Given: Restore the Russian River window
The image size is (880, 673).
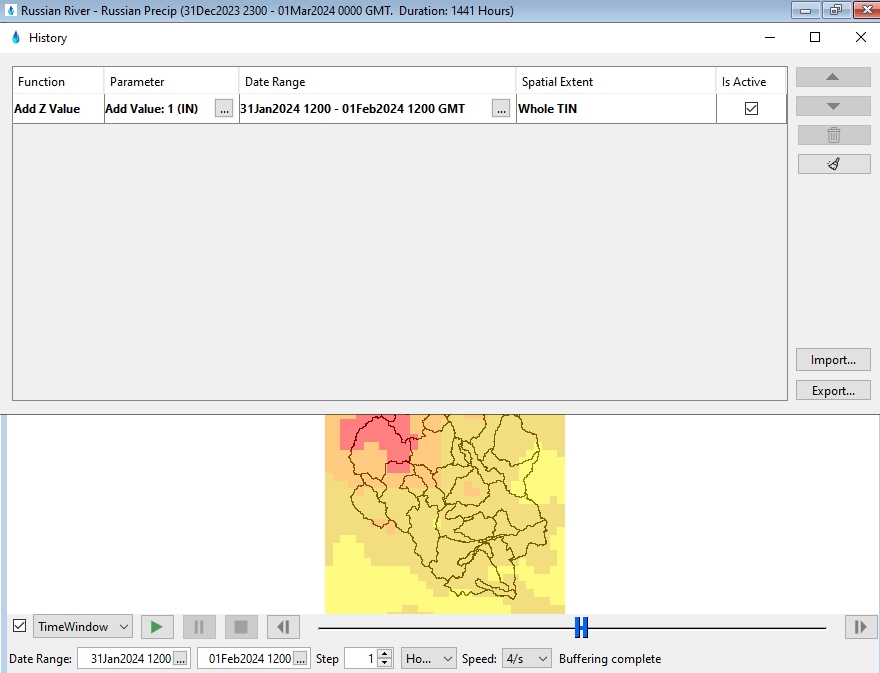Looking at the screenshot, I should coord(836,10).
